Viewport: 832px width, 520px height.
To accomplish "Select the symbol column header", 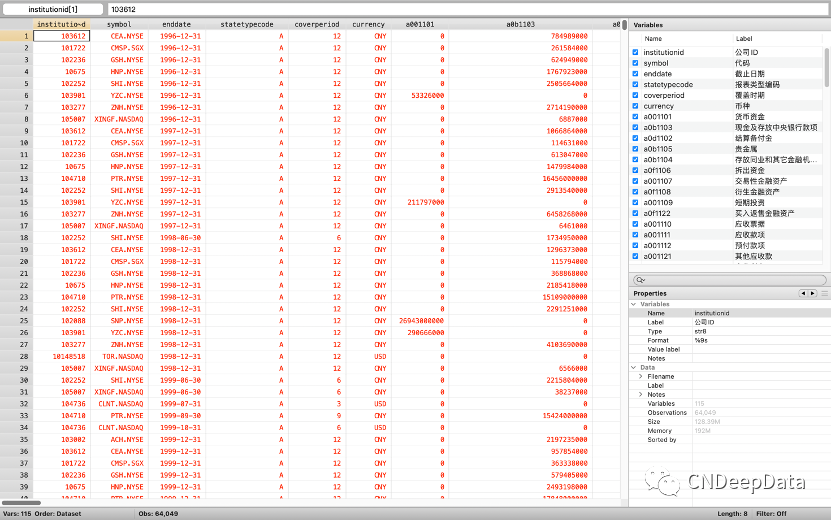I will (119, 24).
